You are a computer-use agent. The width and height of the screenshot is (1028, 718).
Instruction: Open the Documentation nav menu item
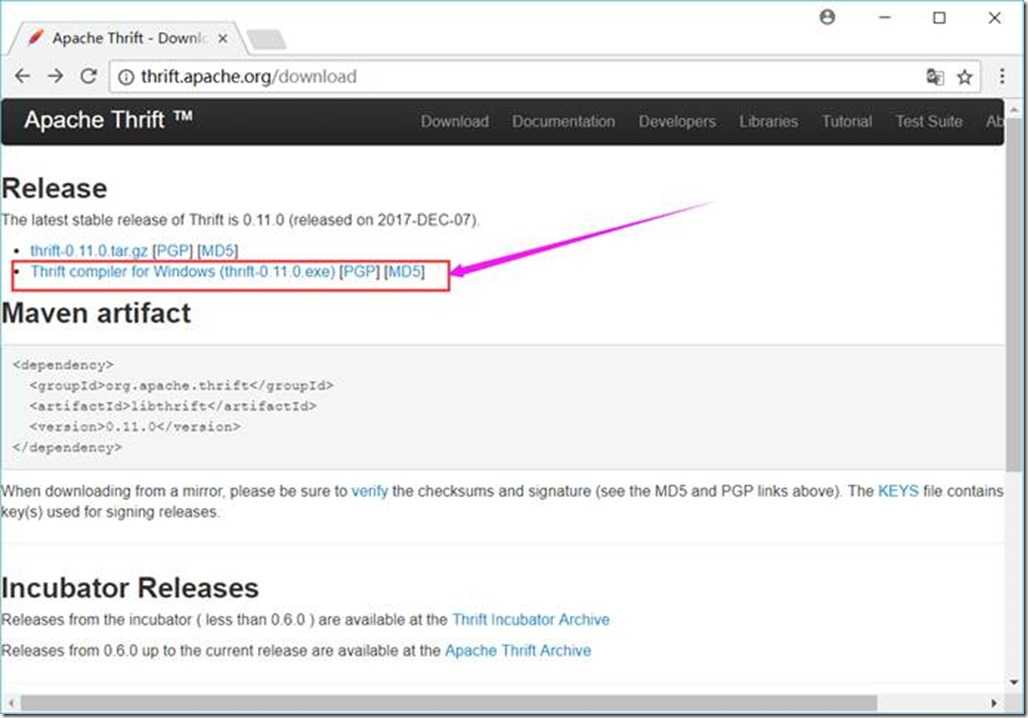563,121
